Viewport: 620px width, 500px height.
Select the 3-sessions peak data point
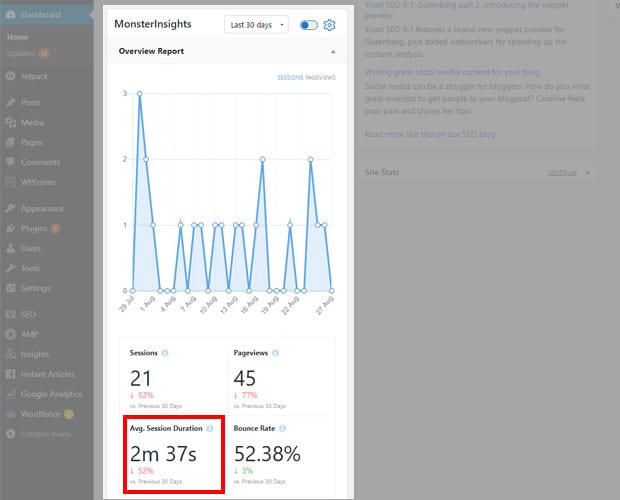click(x=140, y=94)
